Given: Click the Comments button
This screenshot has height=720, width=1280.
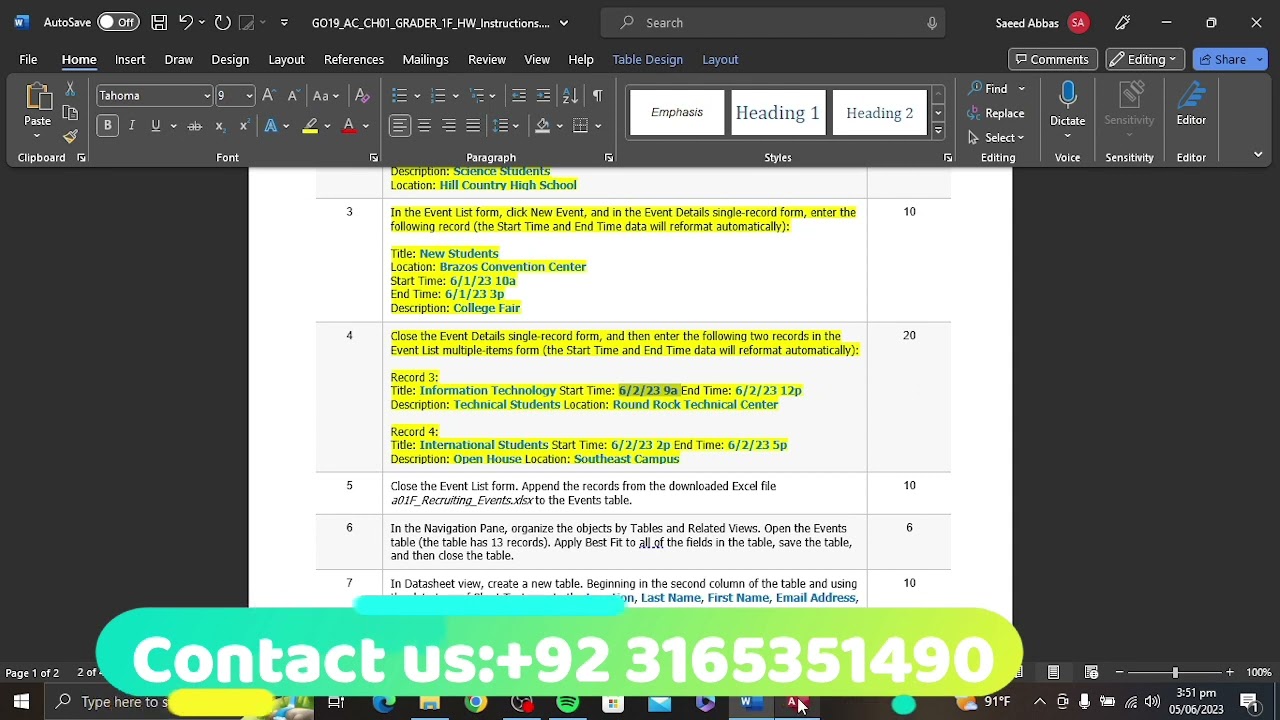Looking at the screenshot, I should tap(1052, 59).
